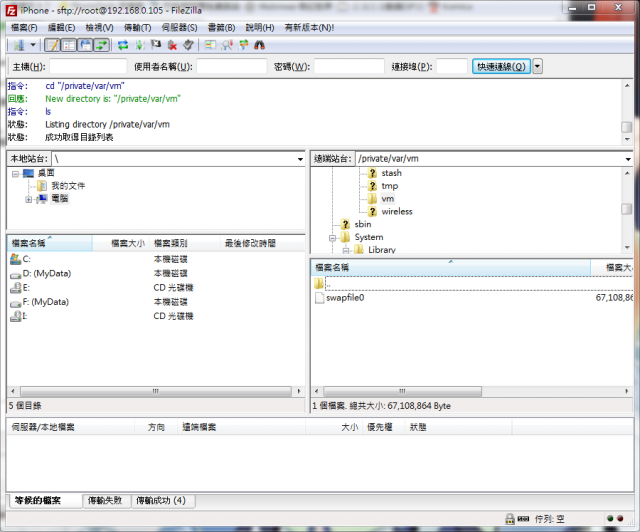Collapse 桌面 tree node
This screenshot has width=640, height=532.
click(x=16, y=174)
